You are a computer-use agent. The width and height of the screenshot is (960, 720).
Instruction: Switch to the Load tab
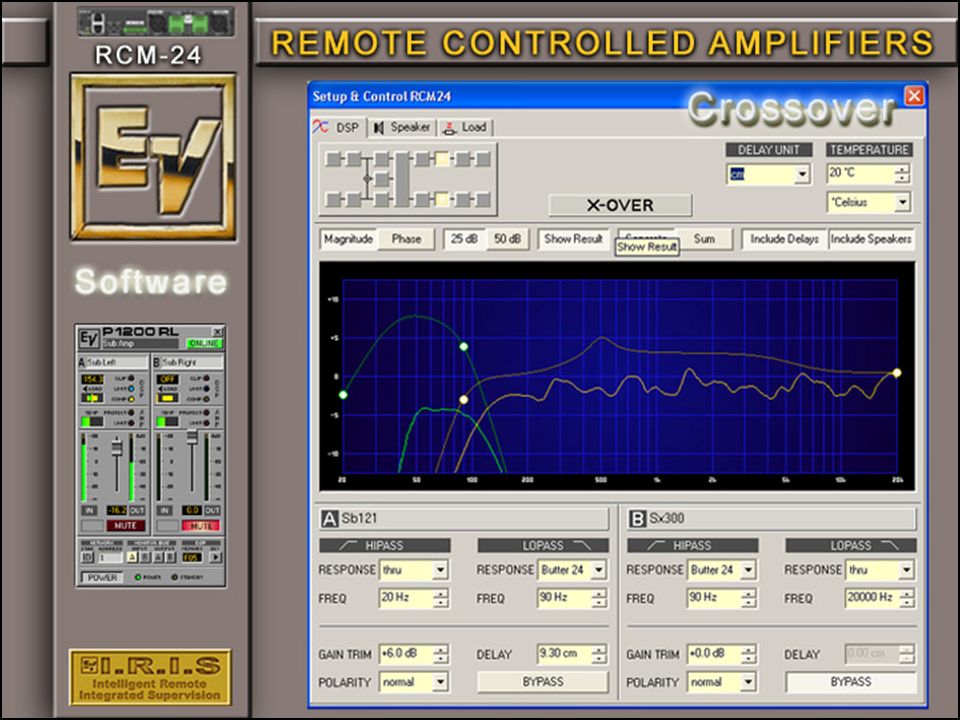pos(465,127)
